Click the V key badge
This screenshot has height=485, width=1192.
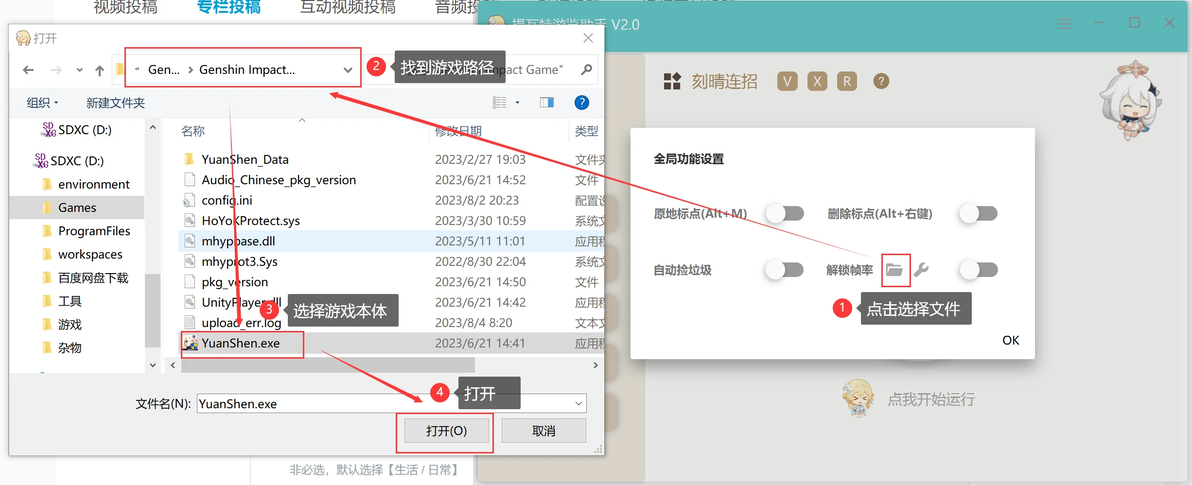(788, 81)
